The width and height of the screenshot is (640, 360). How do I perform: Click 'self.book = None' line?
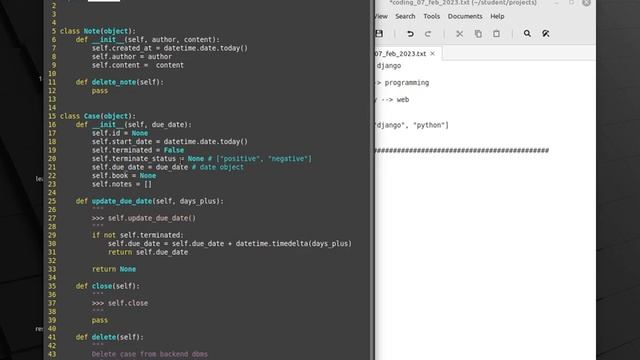[x=124, y=176]
